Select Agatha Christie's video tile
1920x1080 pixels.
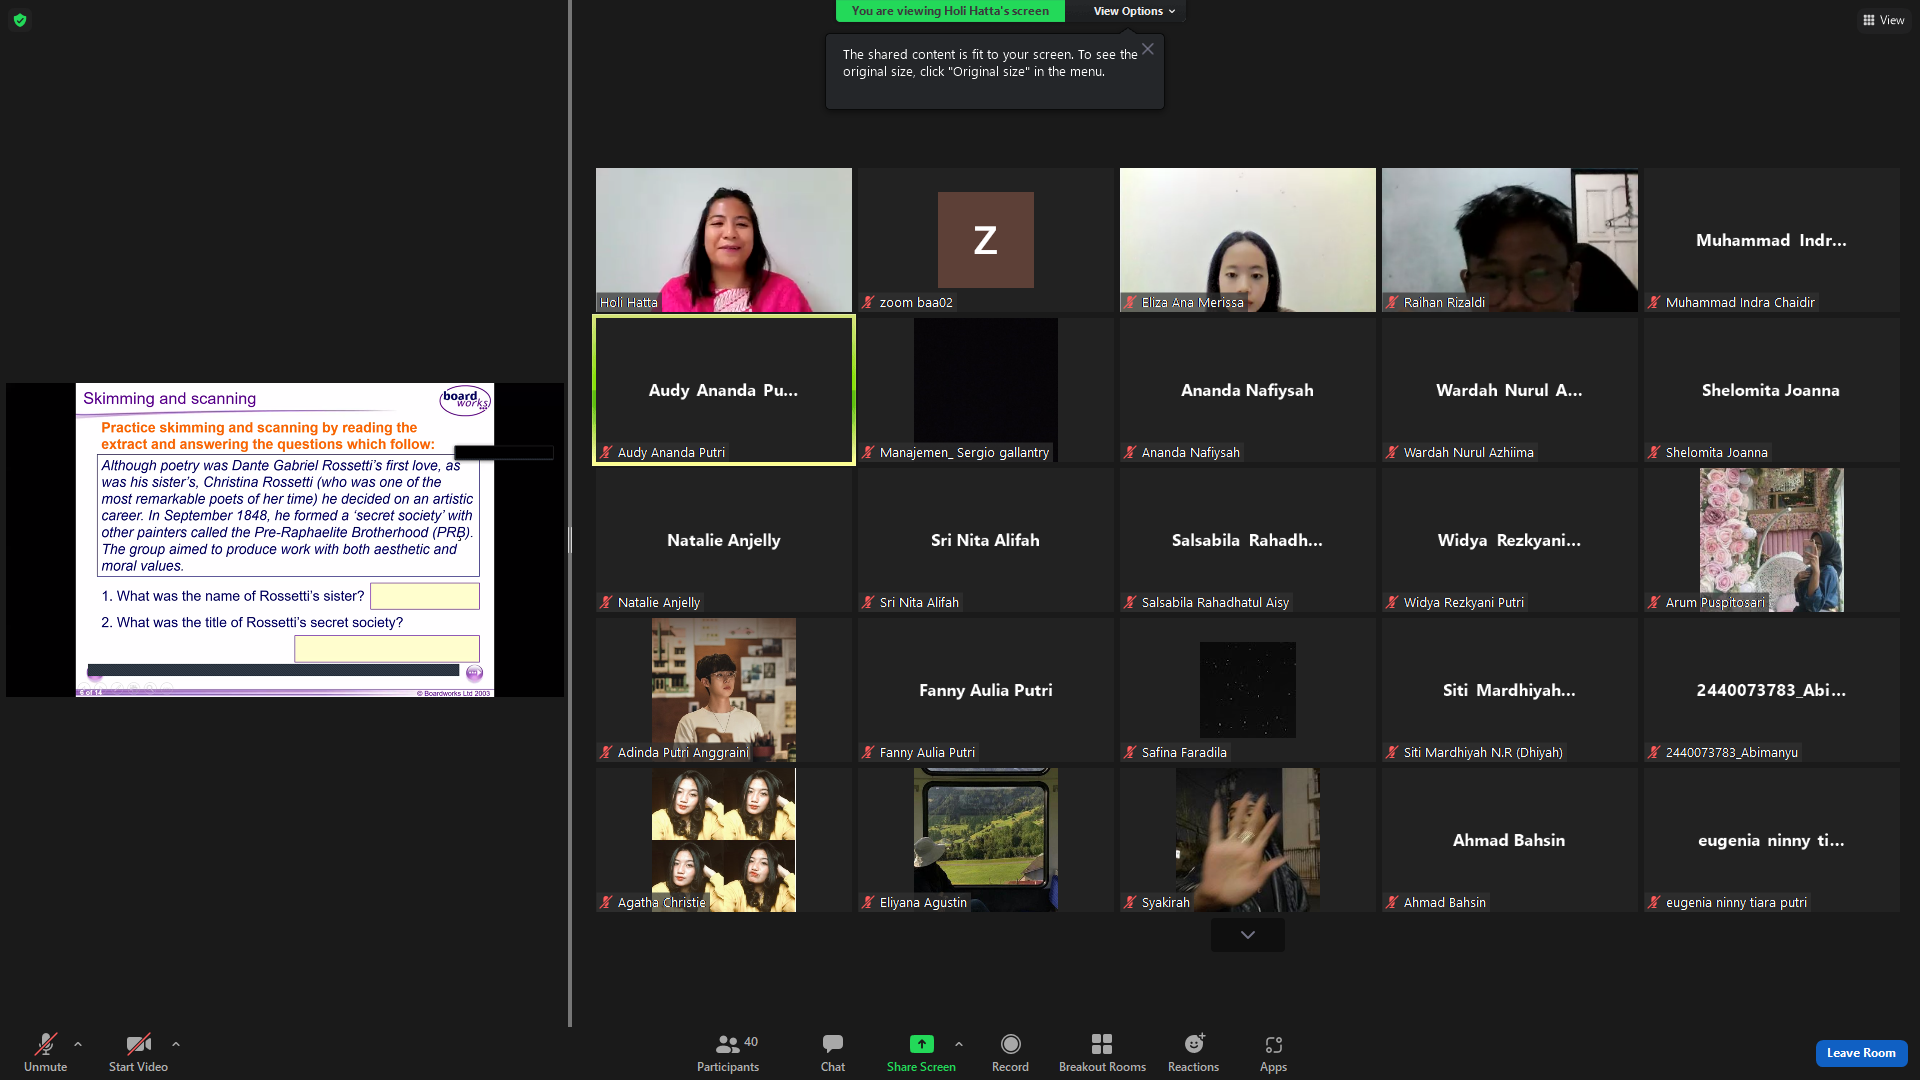724,840
